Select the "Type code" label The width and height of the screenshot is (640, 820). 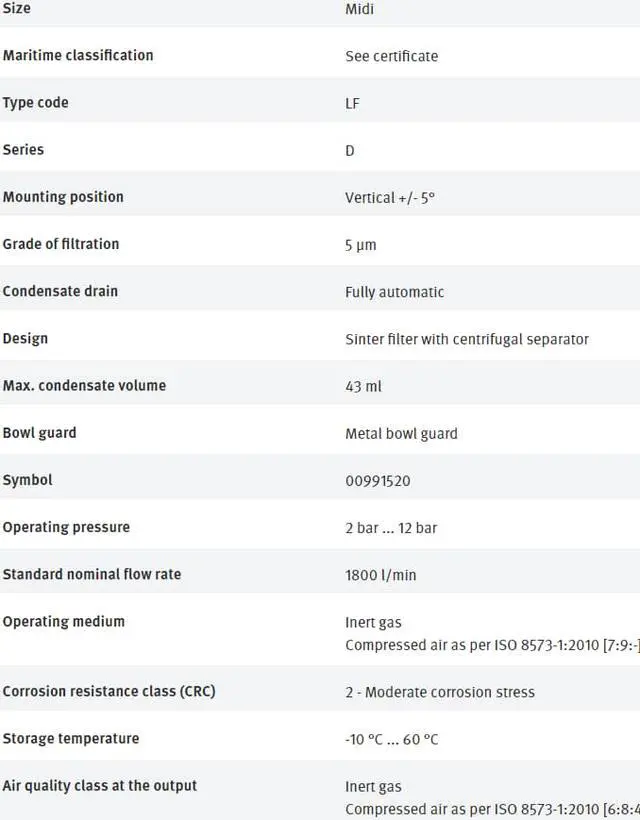pos(36,102)
